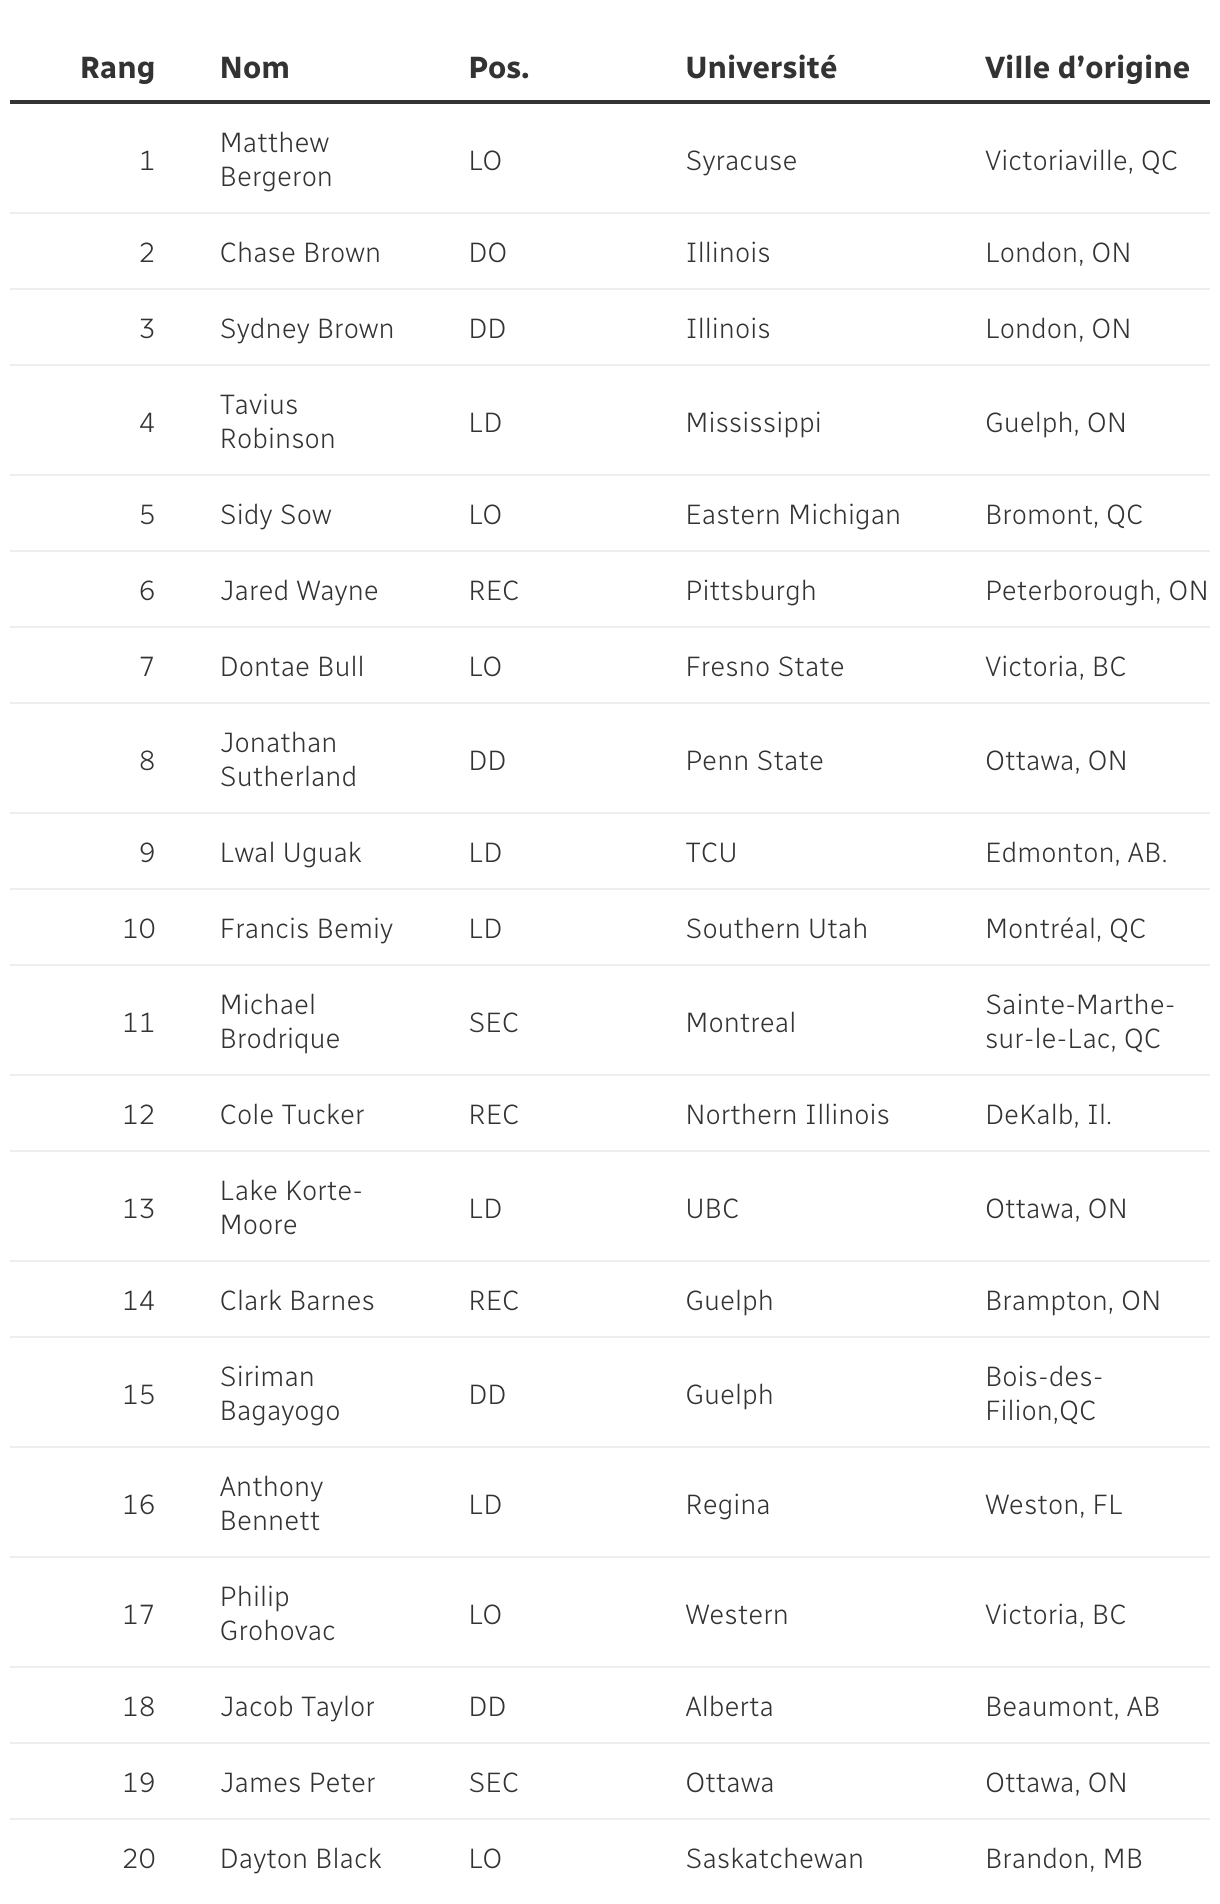Click the Ville d'origine column header
Screen dimensions: 1220x1904
pyautogui.click(x=1087, y=68)
